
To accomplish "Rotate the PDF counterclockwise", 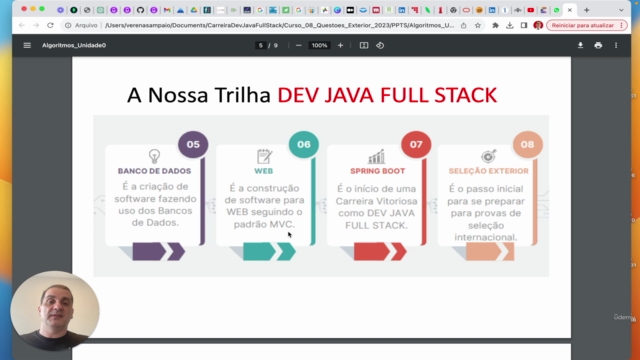I will tap(380, 45).
